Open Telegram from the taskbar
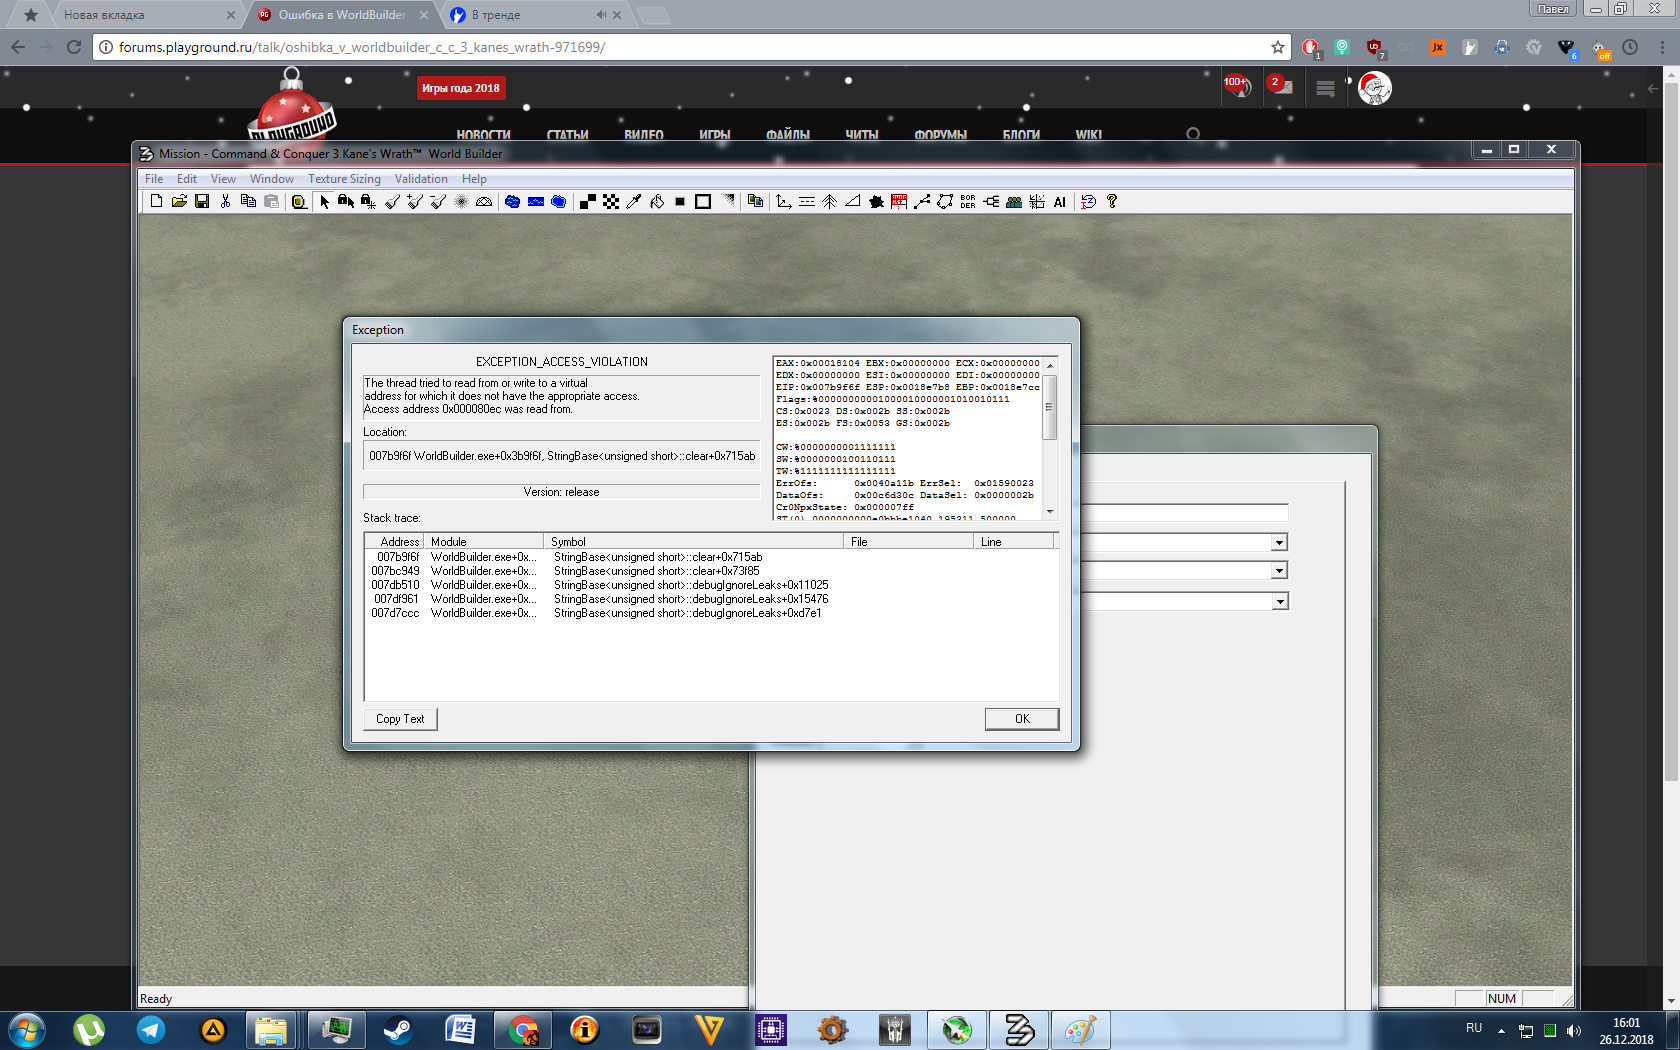Screen dimensions: 1680x1050 pyautogui.click(x=151, y=1030)
